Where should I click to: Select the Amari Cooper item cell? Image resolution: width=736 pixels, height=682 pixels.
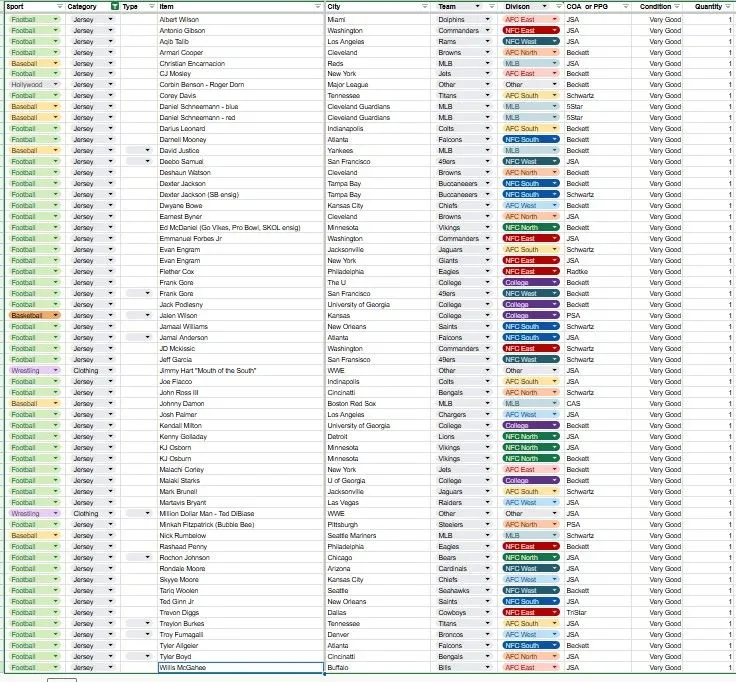(x=241, y=52)
